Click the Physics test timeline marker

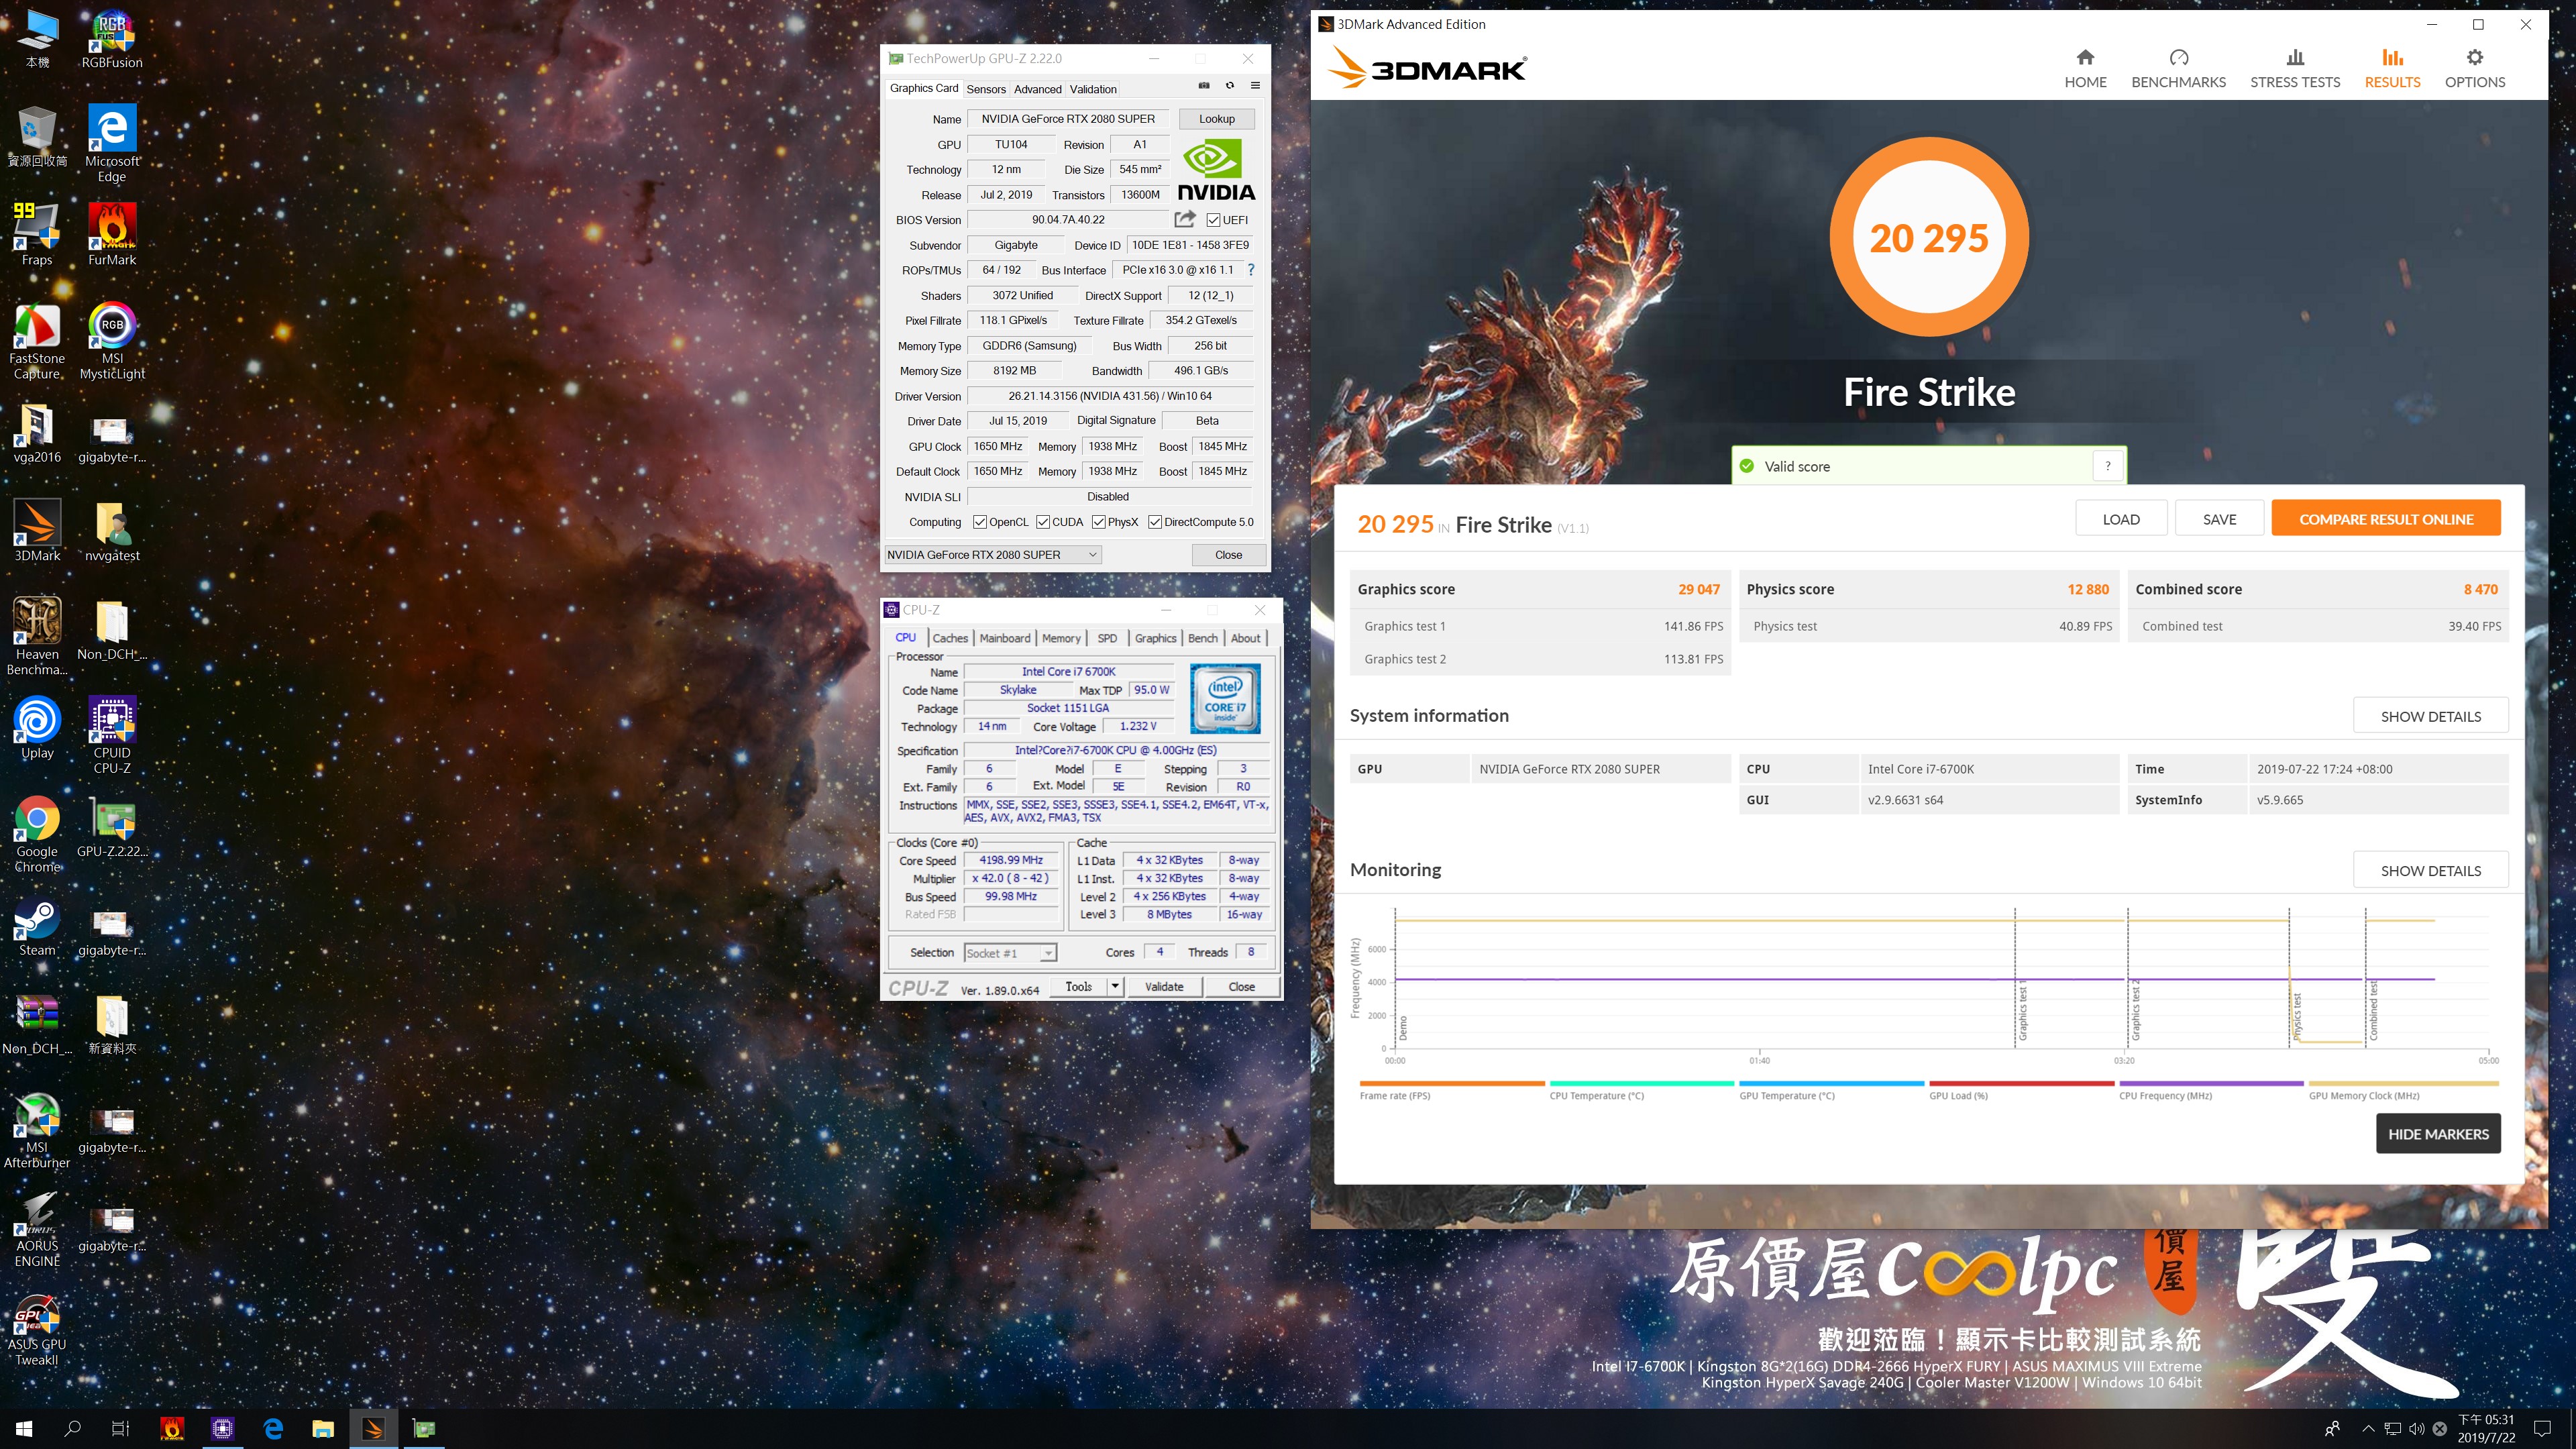point(2298,1016)
